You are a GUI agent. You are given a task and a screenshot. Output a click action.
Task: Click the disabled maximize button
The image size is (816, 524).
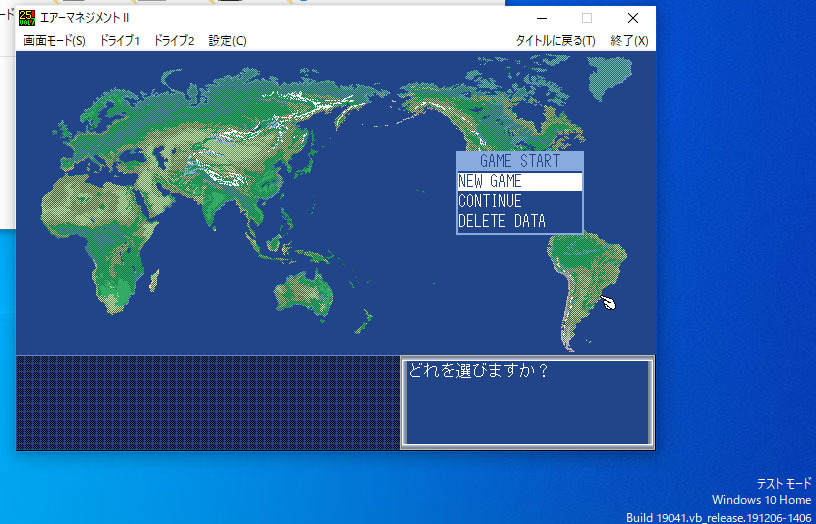(587, 18)
